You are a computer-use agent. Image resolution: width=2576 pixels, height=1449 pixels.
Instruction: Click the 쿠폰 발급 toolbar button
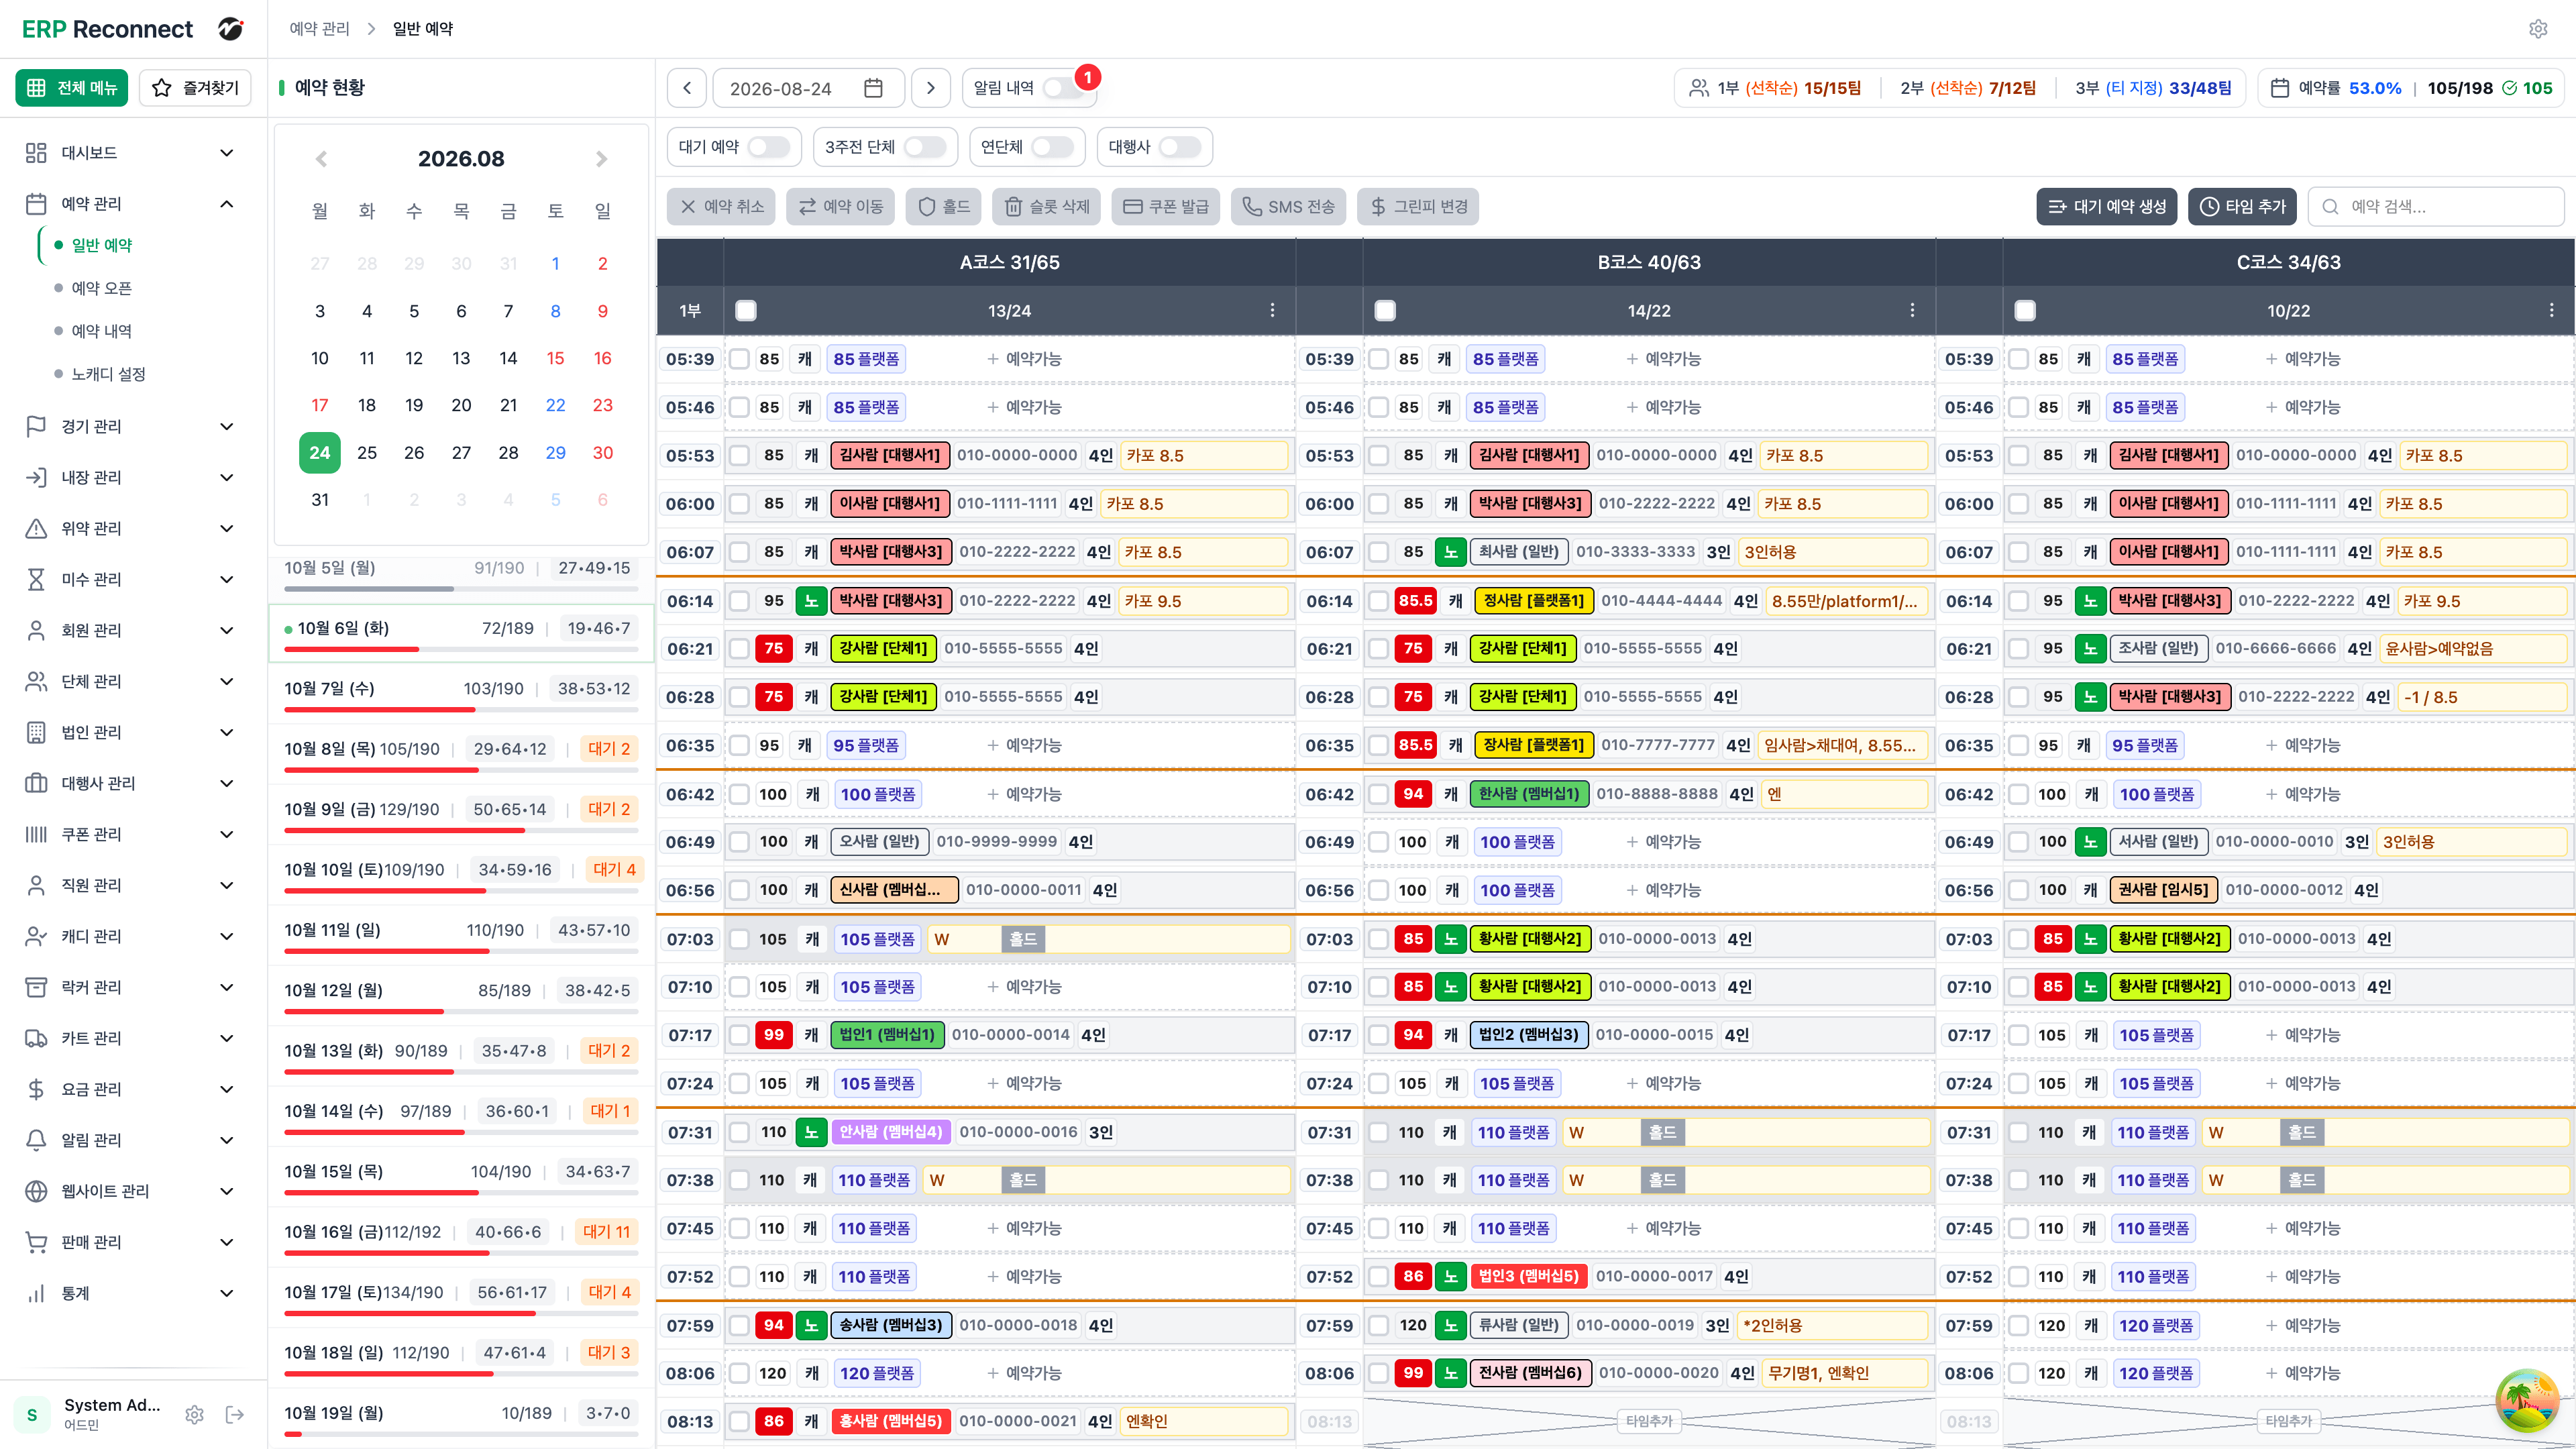point(1165,207)
